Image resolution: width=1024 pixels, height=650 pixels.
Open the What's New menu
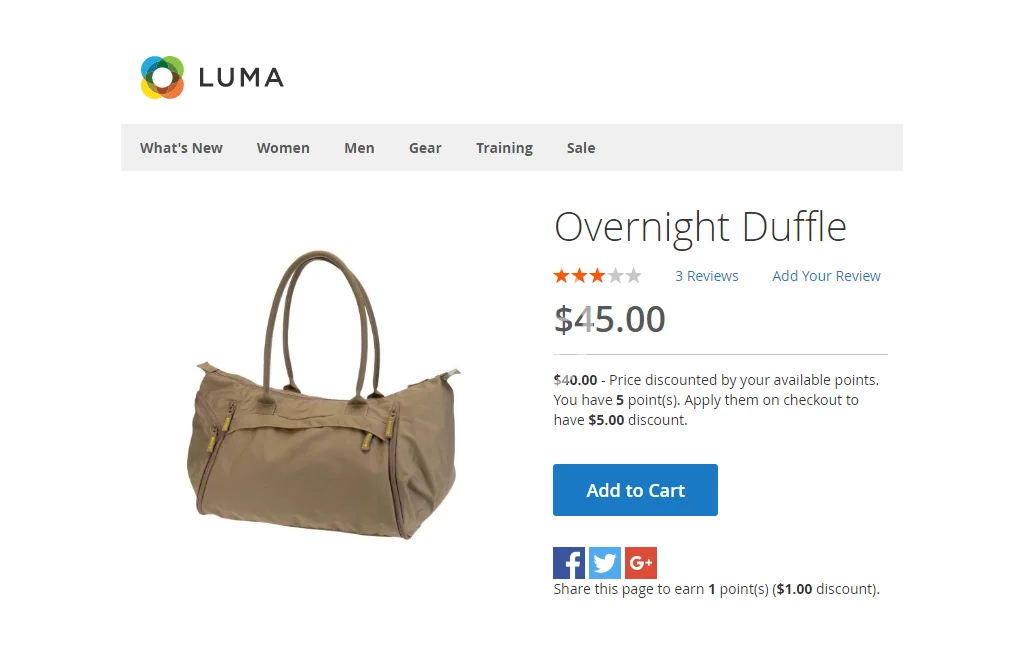(x=181, y=148)
